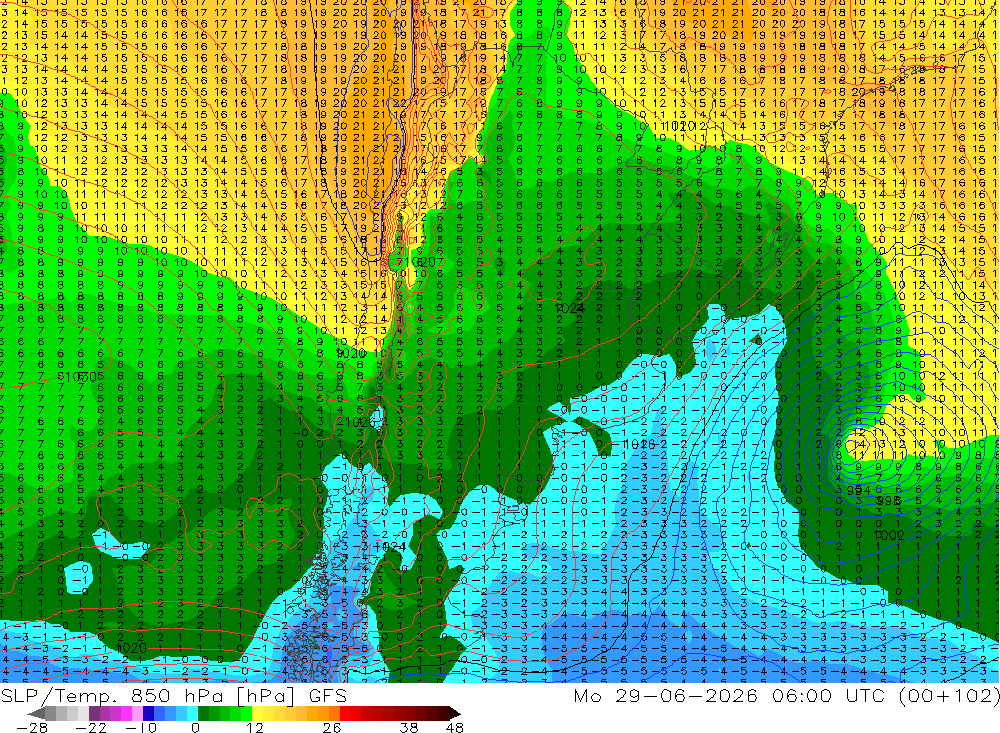Click the '-22' legend value
The width and height of the screenshot is (1000, 733).
(x=91, y=727)
